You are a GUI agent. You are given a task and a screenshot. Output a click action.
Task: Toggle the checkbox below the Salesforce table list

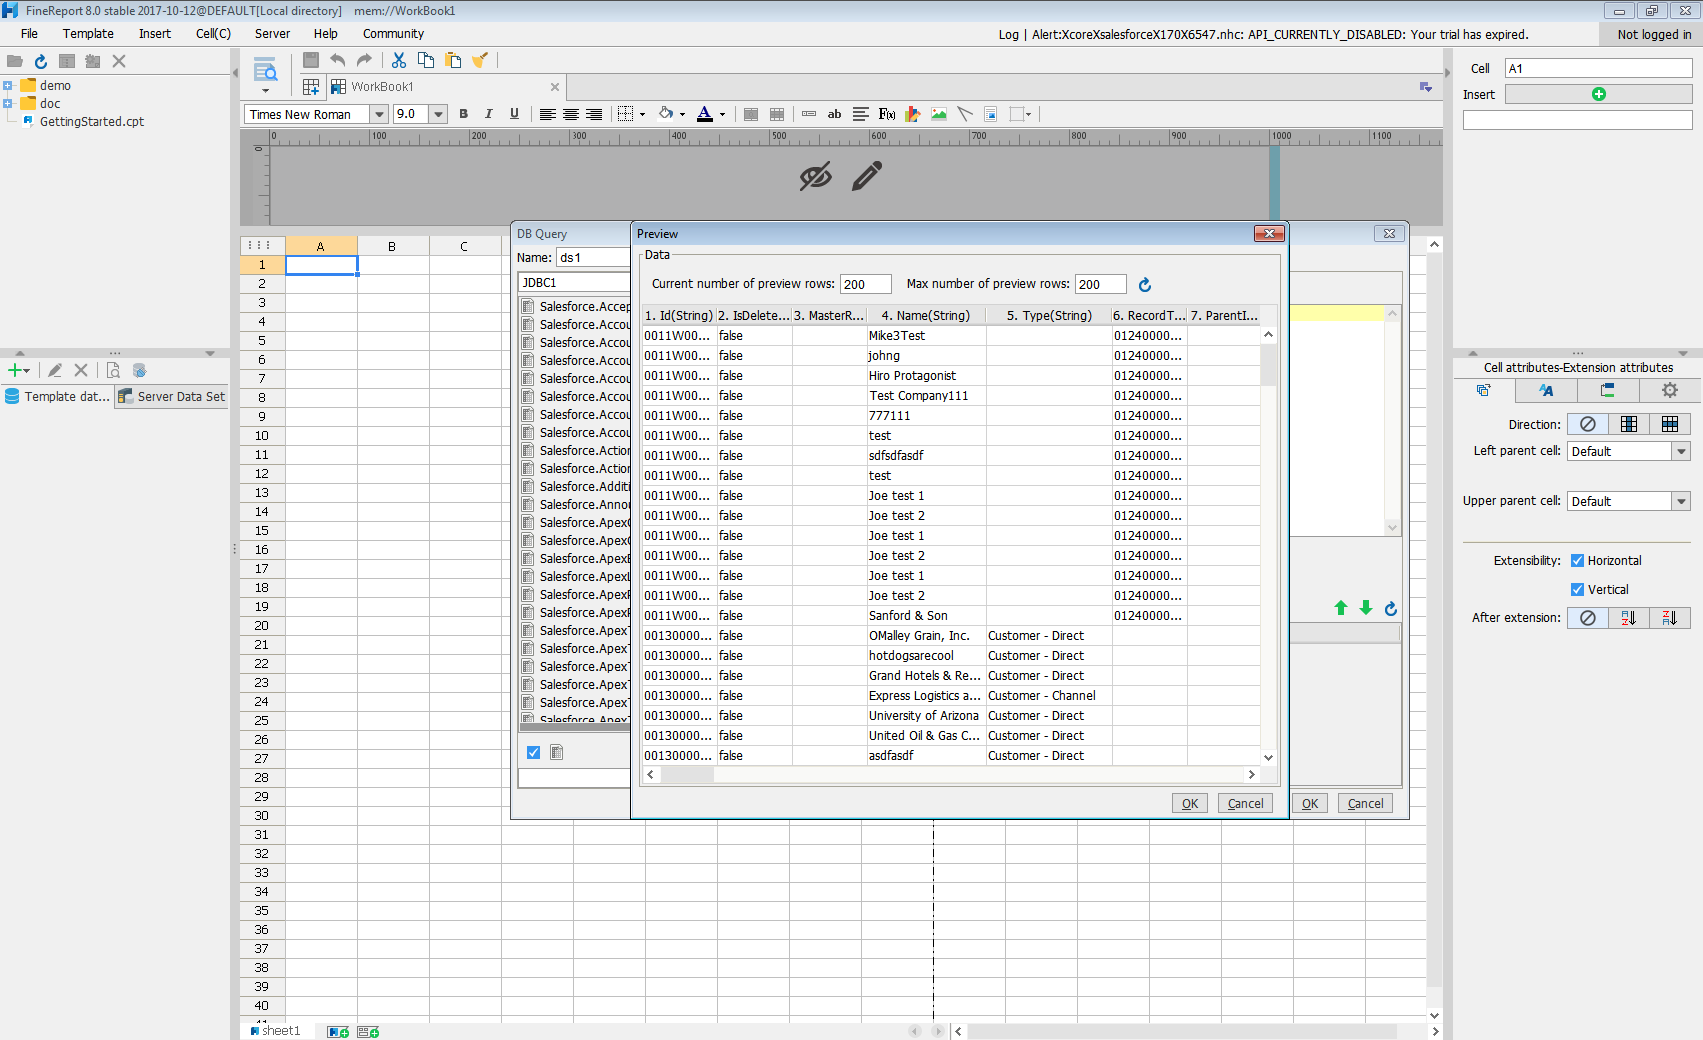pyautogui.click(x=533, y=753)
